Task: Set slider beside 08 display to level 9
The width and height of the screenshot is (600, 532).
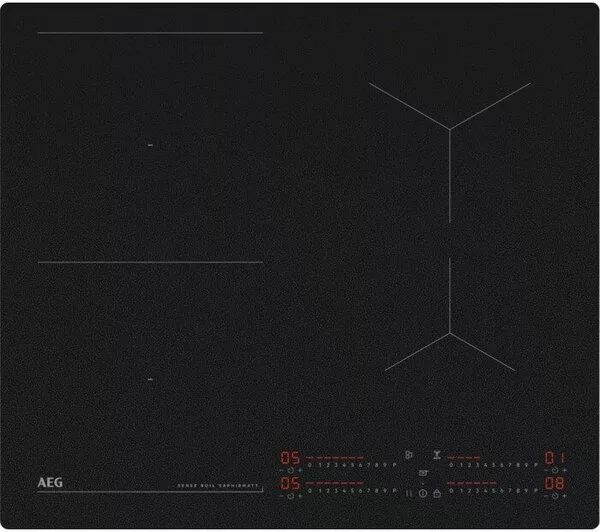Action: tap(527, 491)
